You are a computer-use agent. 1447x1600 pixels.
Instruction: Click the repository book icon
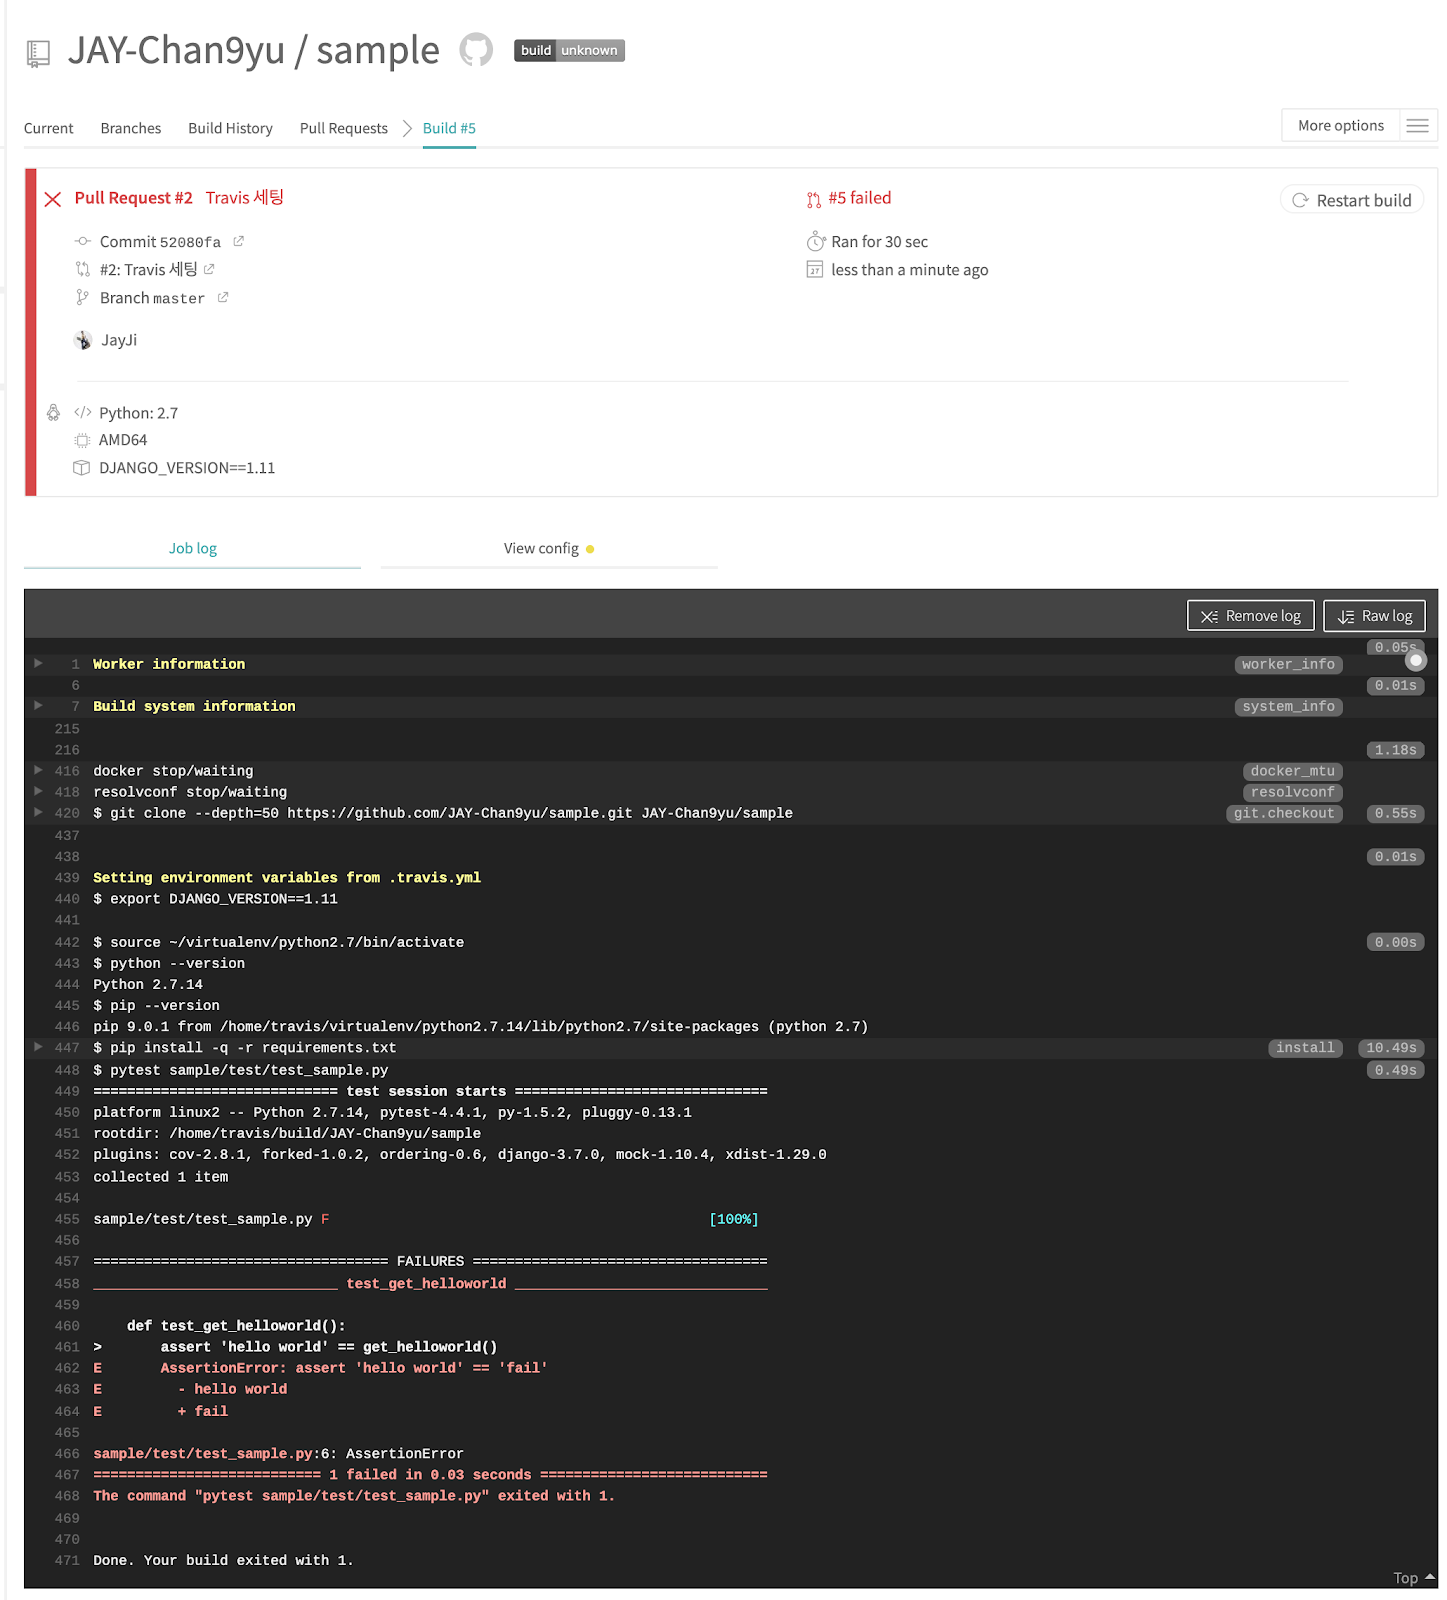[38, 53]
